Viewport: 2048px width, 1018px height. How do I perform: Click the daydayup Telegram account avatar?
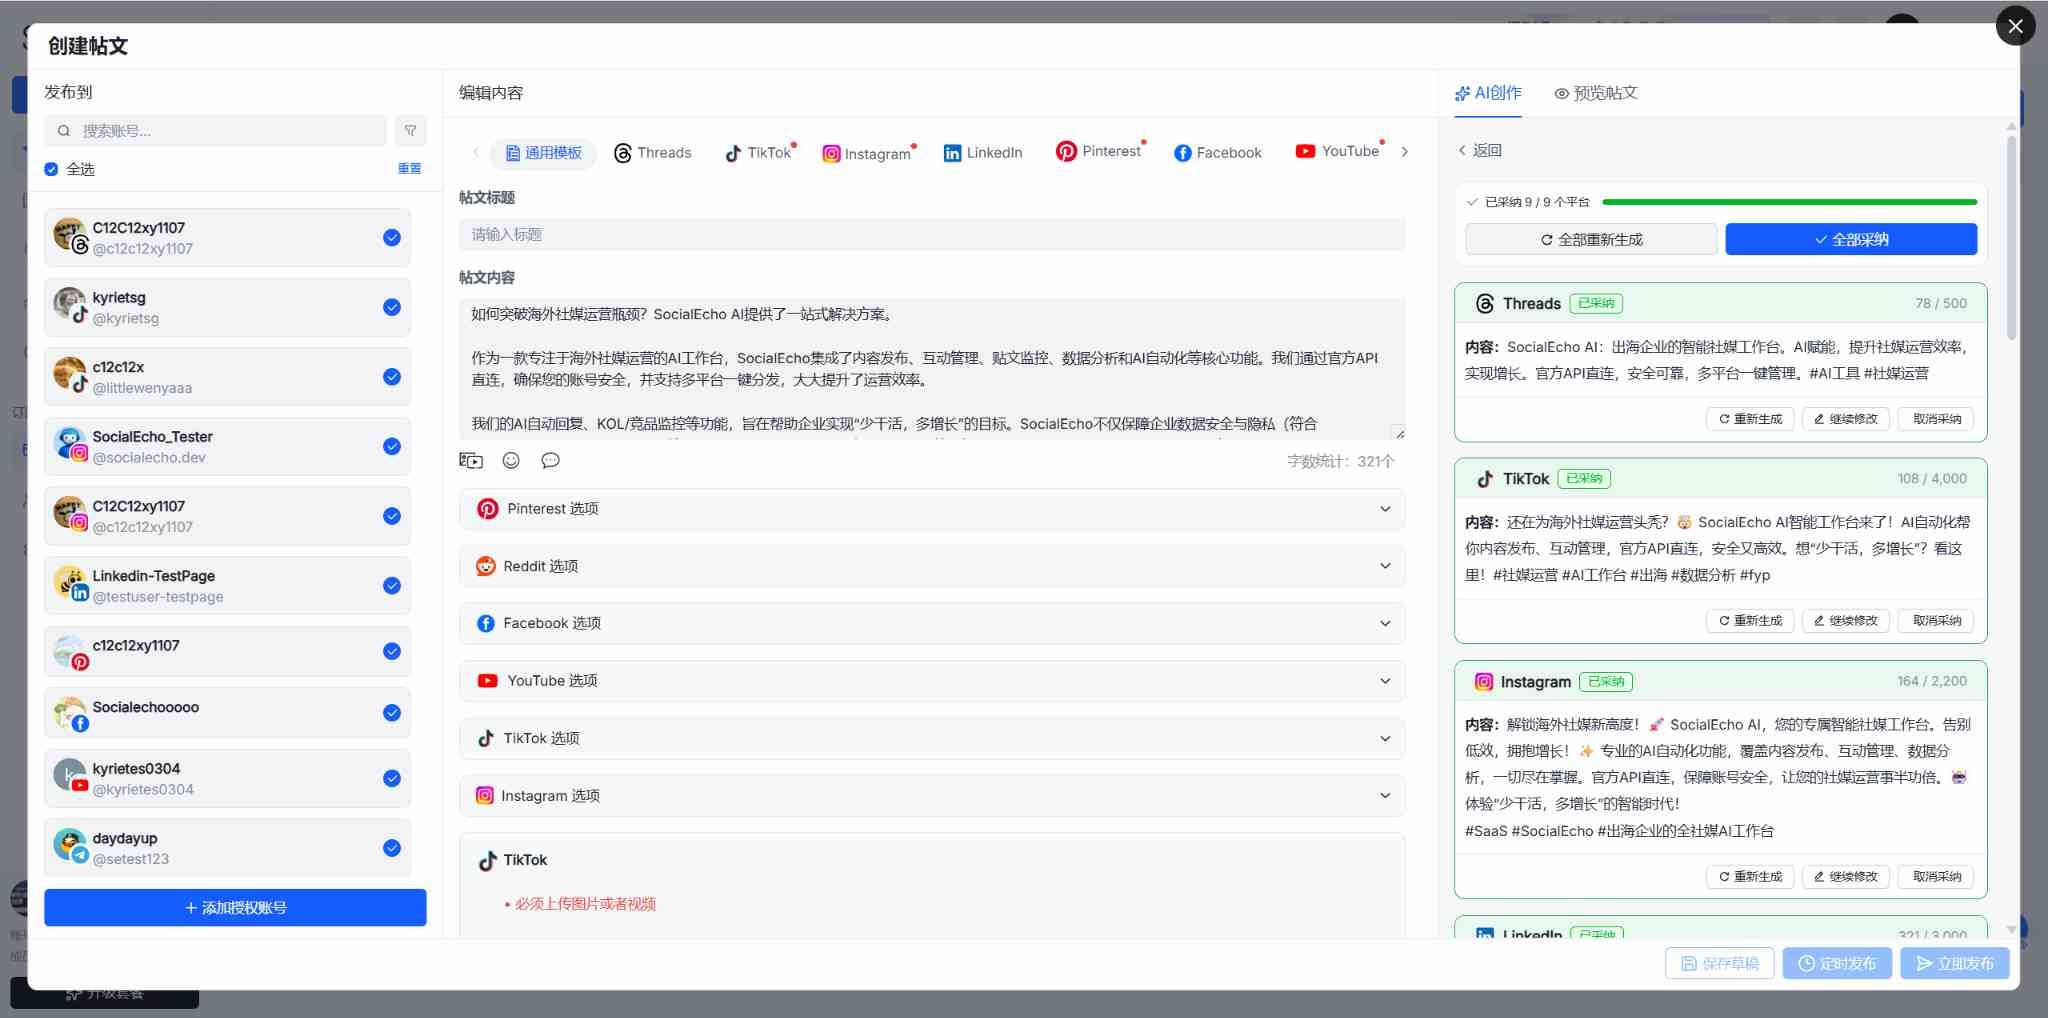tap(70, 846)
